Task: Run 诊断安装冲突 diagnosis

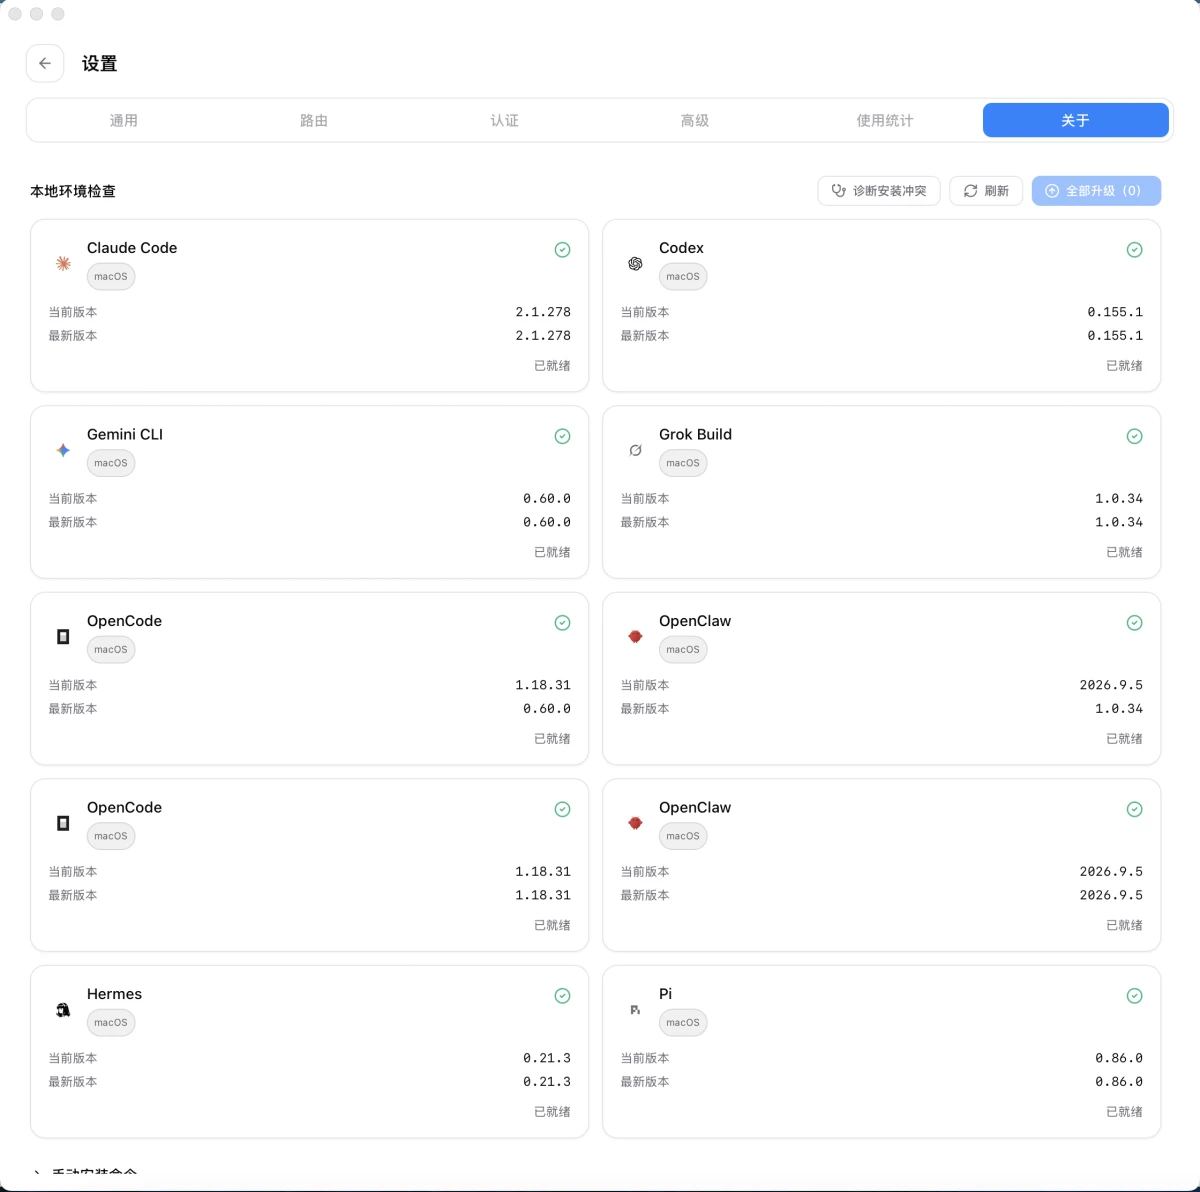Action: coord(879,191)
